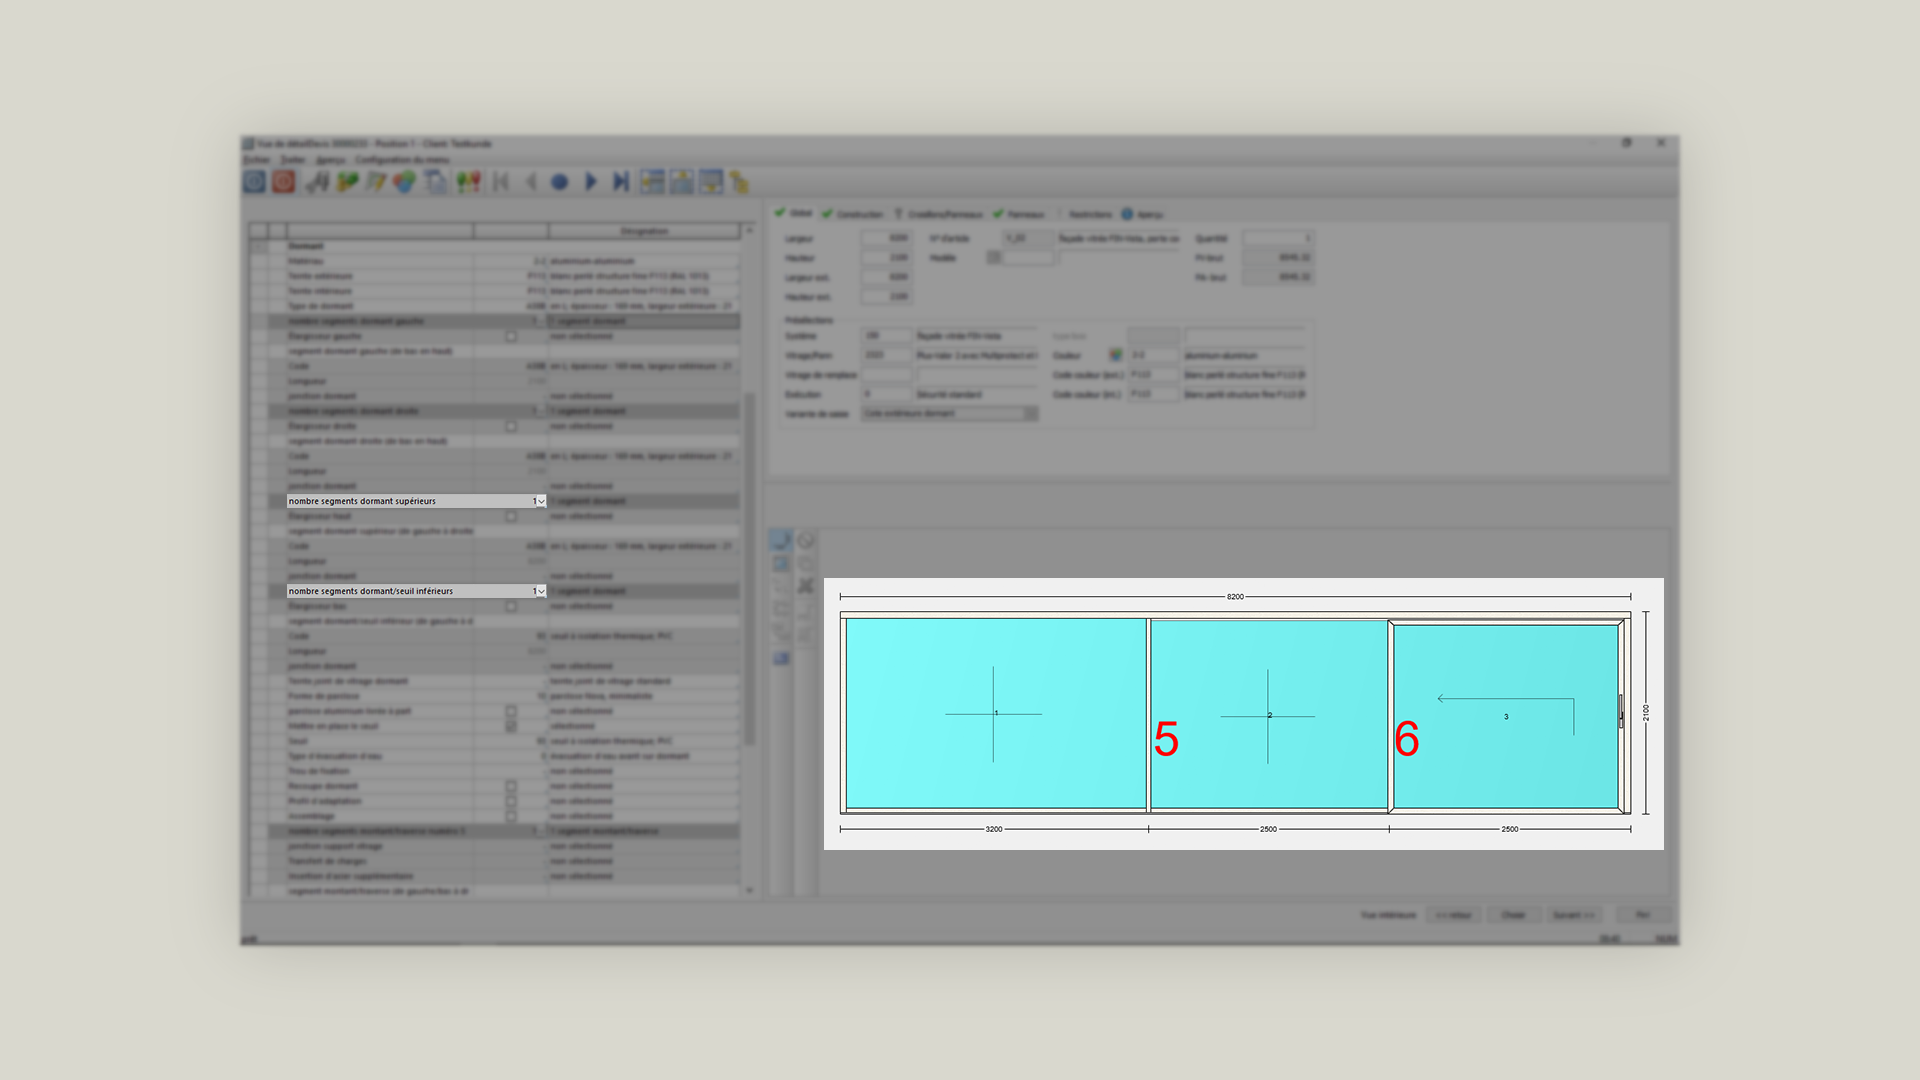The image size is (1920, 1080).
Task: Select the arrow tool in drawing toolbar
Action: 781,540
